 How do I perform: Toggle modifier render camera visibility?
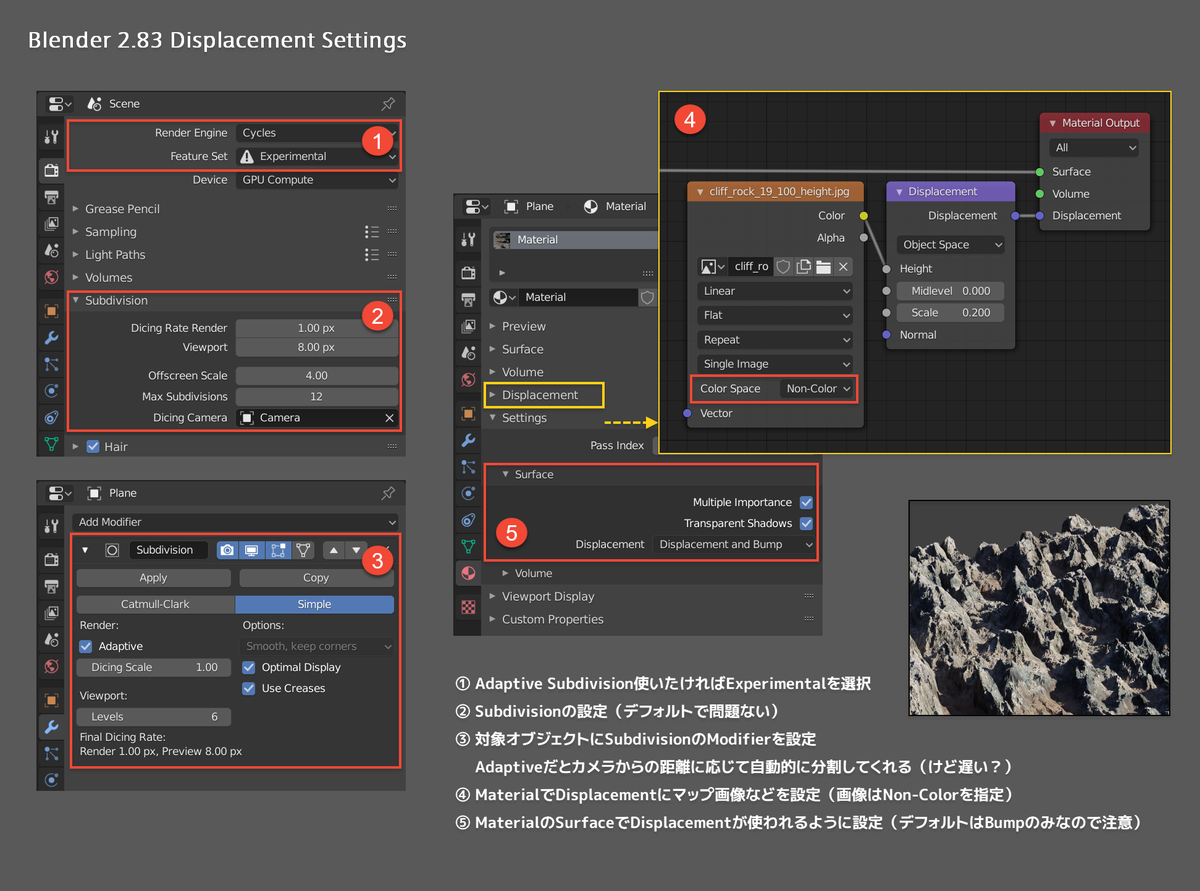[x=228, y=550]
